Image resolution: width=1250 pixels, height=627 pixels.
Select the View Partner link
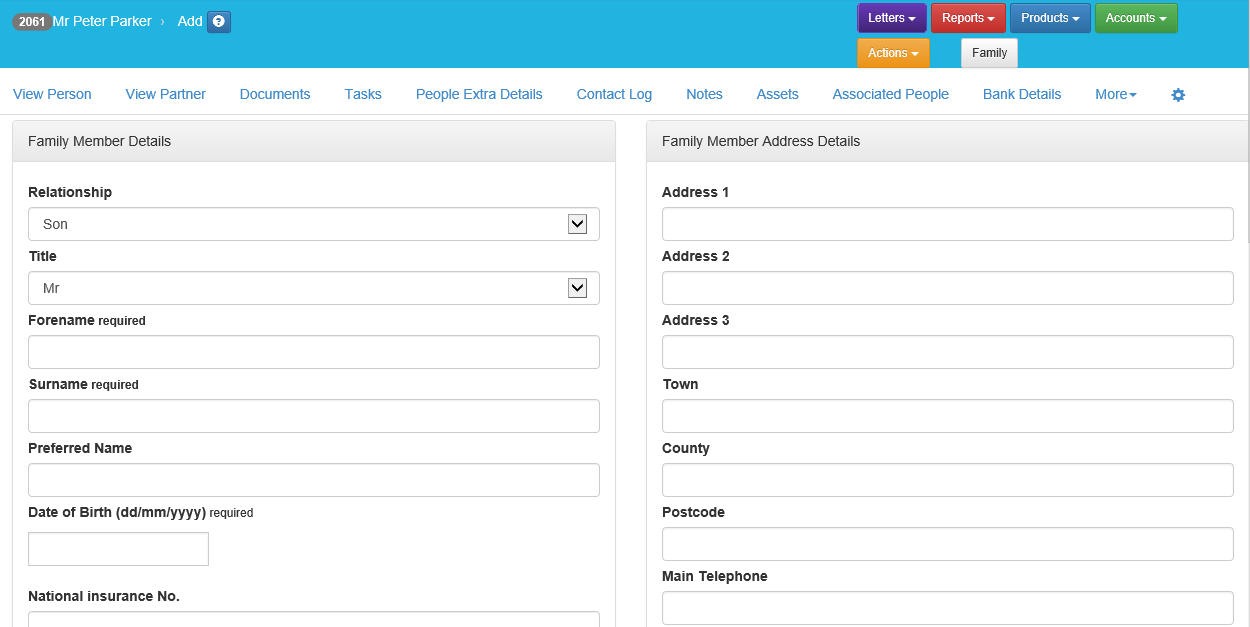[x=165, y=94]
